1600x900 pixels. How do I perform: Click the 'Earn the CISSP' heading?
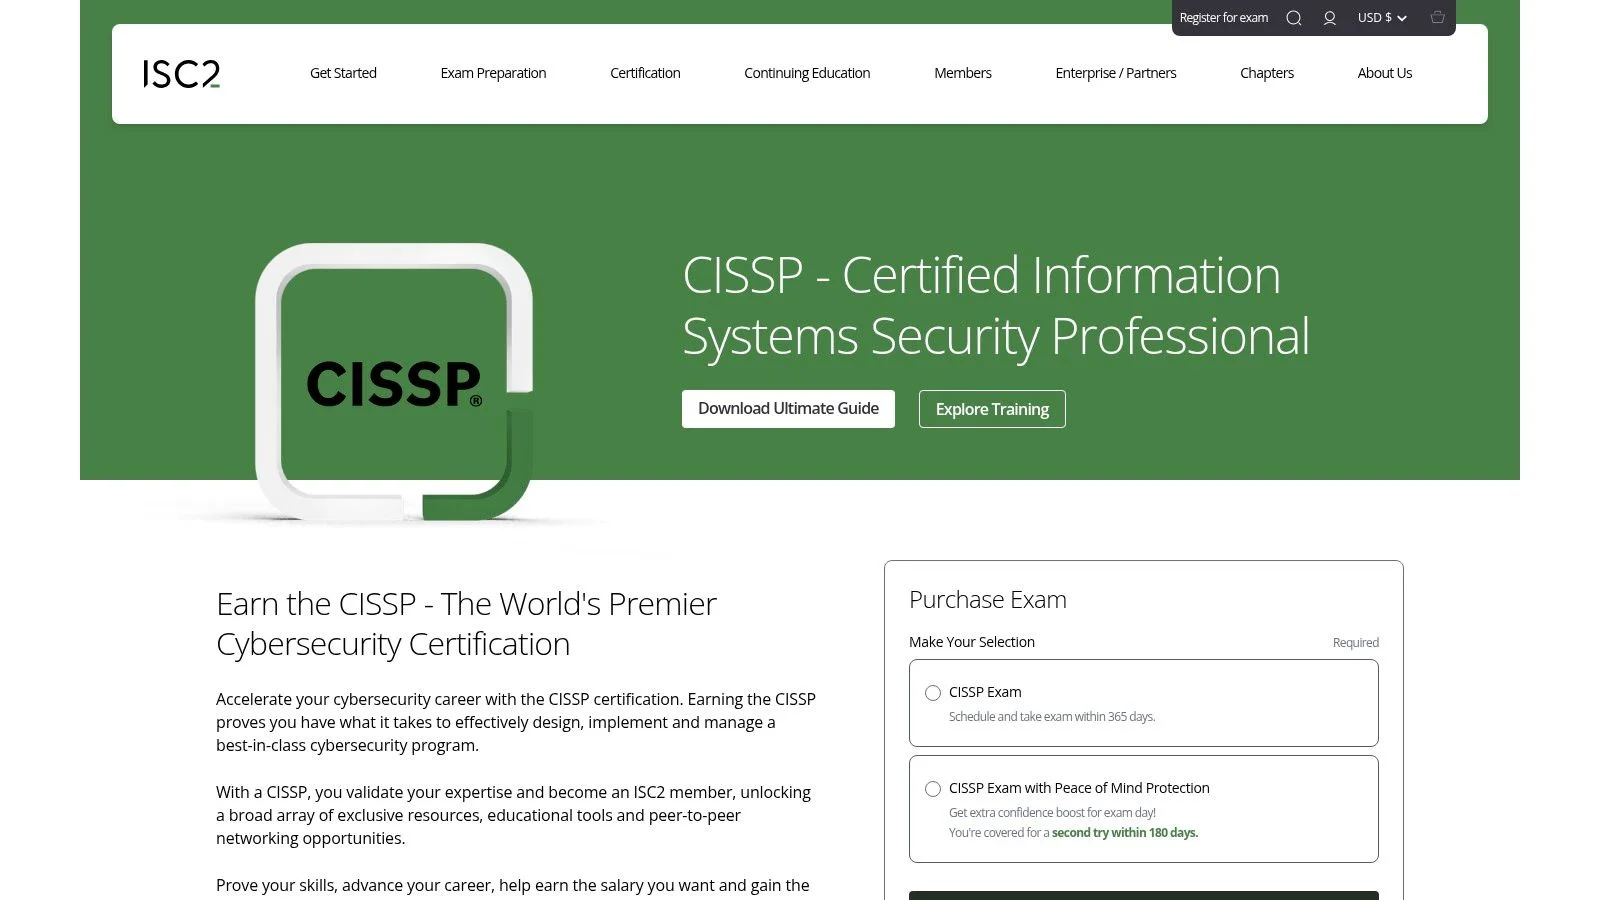tap(466, 624)
